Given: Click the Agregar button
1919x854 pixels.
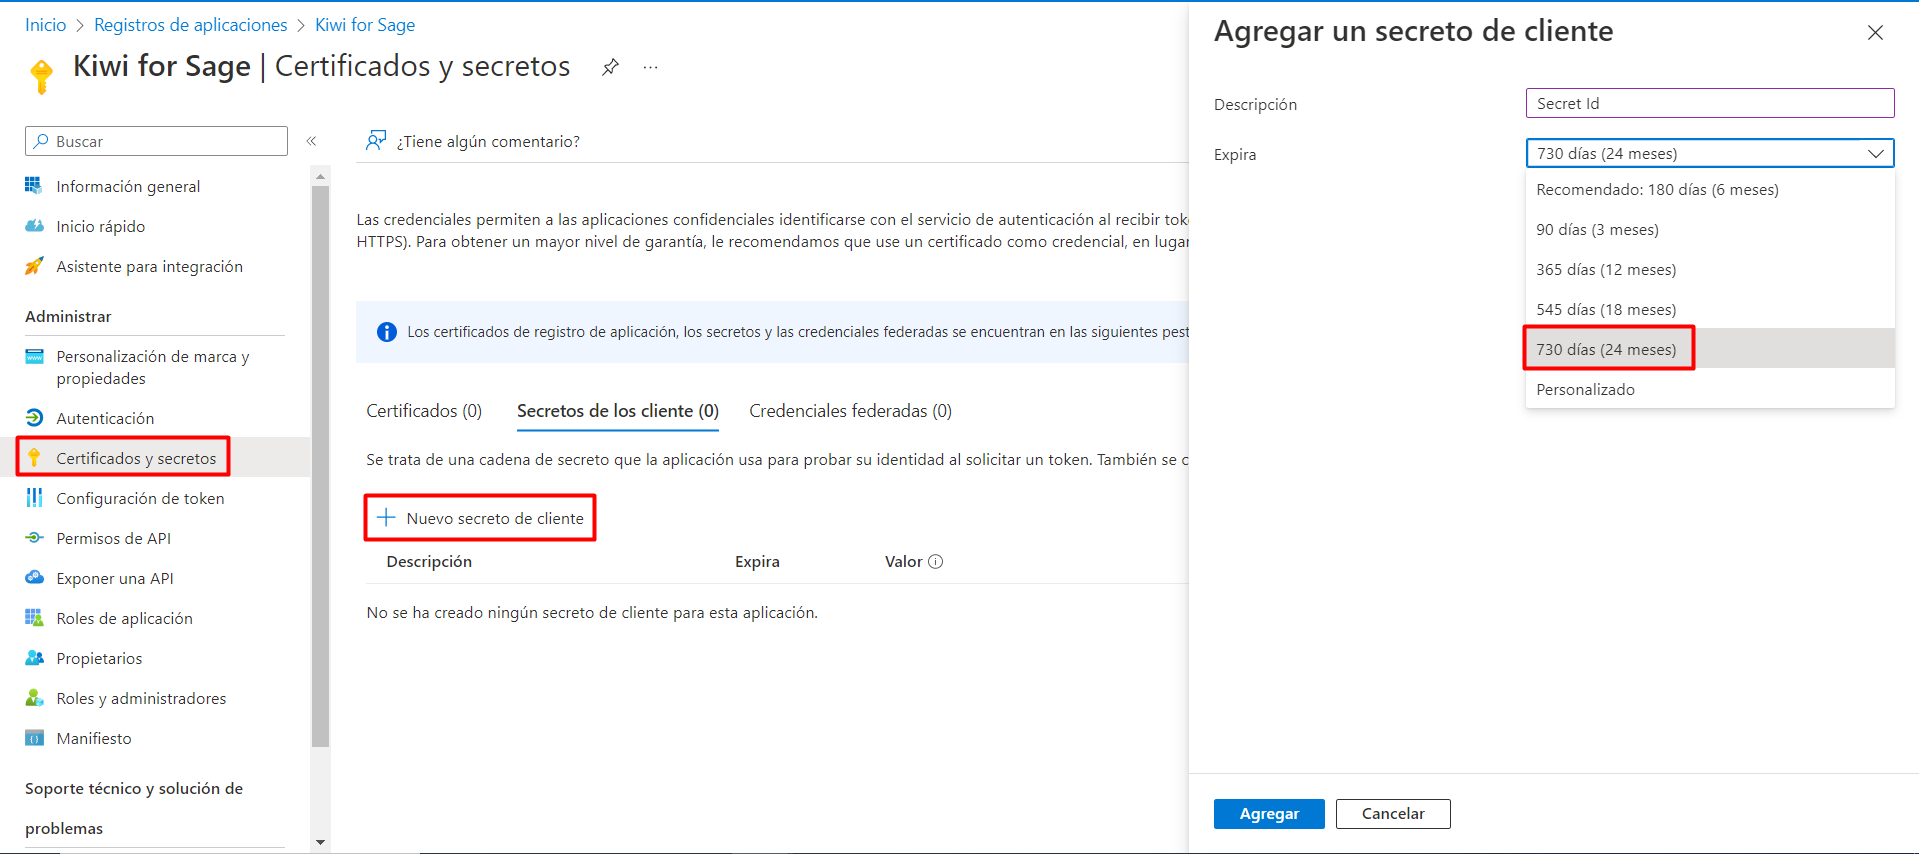Looking at the screenshot, I should (1269, 814).
